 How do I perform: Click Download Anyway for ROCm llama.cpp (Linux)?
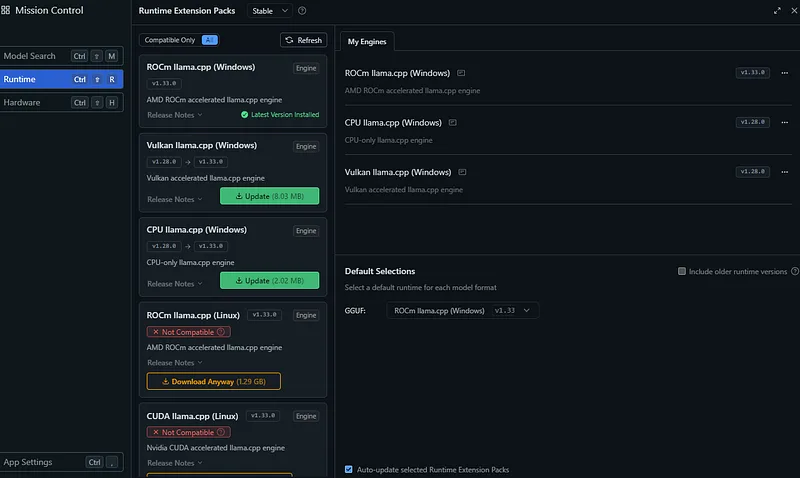[213, 382]
